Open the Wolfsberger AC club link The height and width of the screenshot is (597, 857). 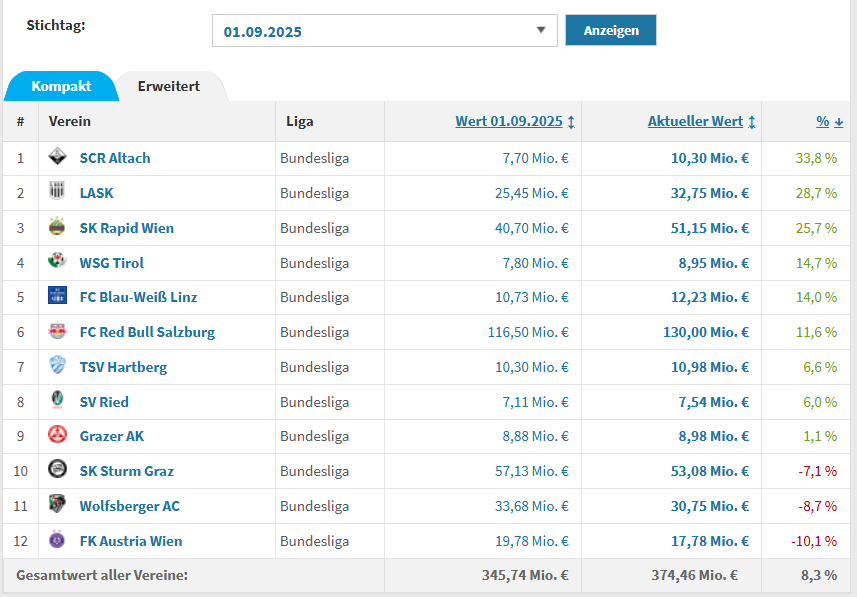click(x=129, y=506)
